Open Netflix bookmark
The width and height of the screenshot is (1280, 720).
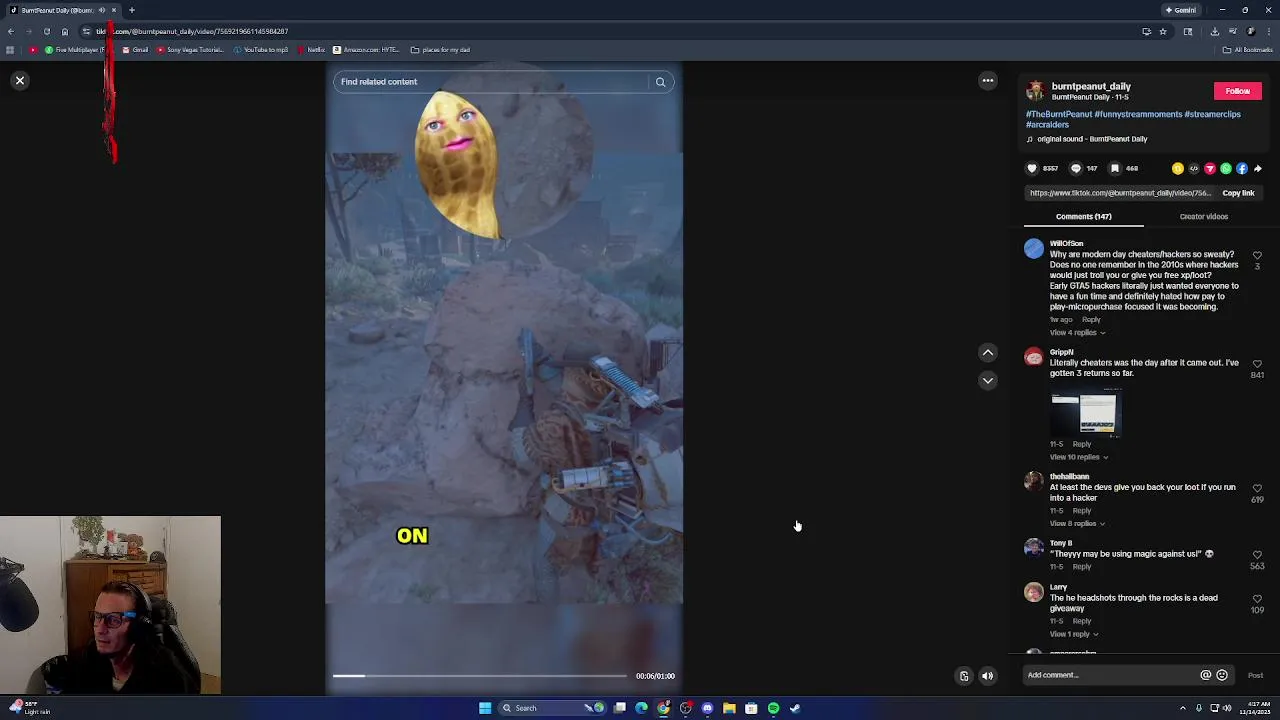[x=311, y=50]
